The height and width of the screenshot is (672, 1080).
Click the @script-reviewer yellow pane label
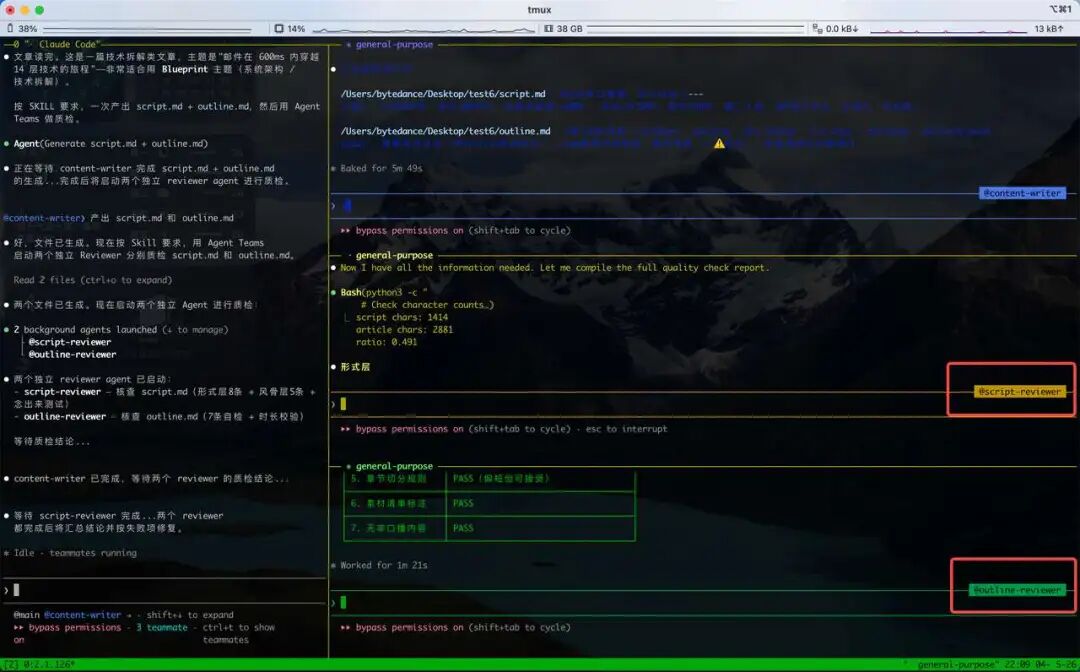pyautogui.click(x=1020, y=392)
